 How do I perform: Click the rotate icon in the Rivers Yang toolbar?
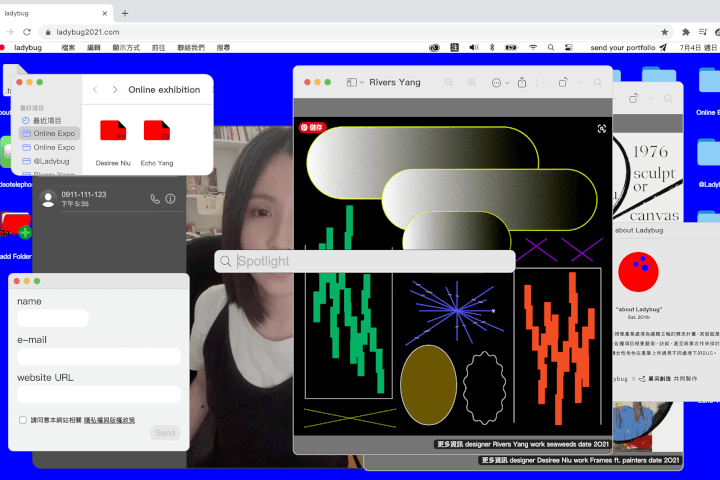(565, 82)
